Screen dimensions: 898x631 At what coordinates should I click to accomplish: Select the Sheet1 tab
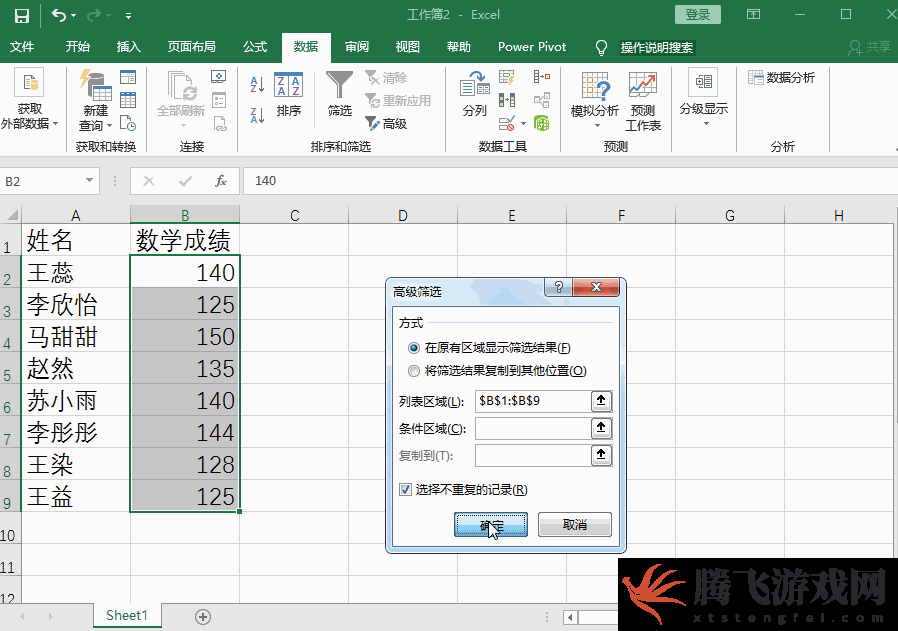(x=127, y=616)
